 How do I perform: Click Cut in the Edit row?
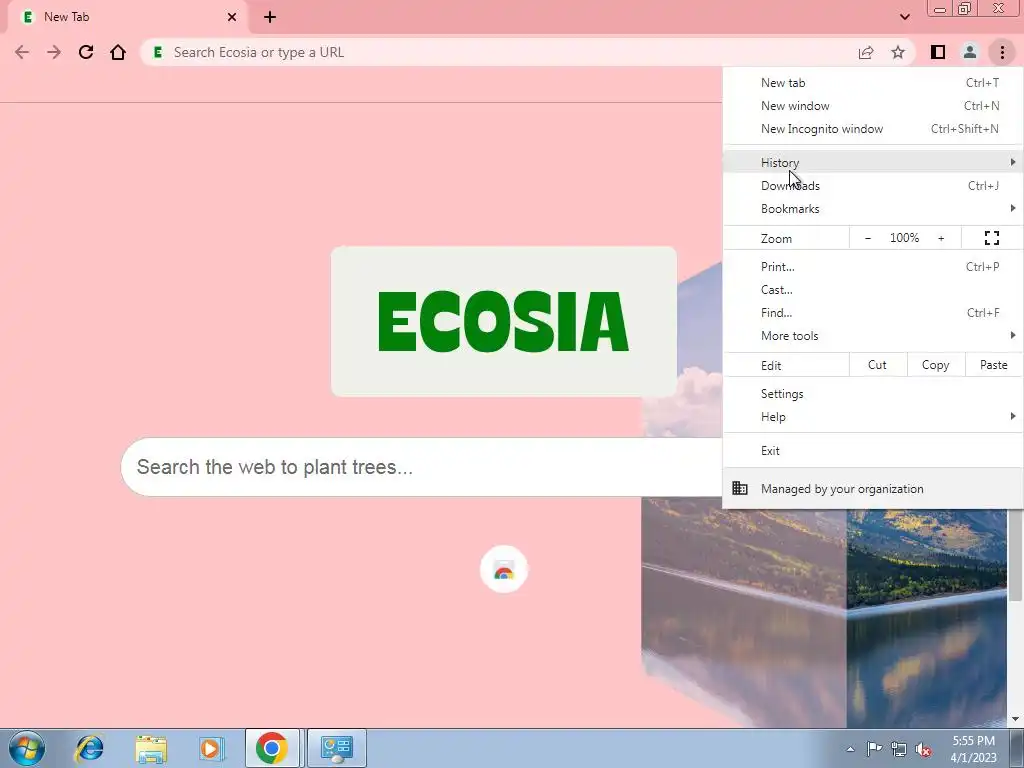(877, 365)
